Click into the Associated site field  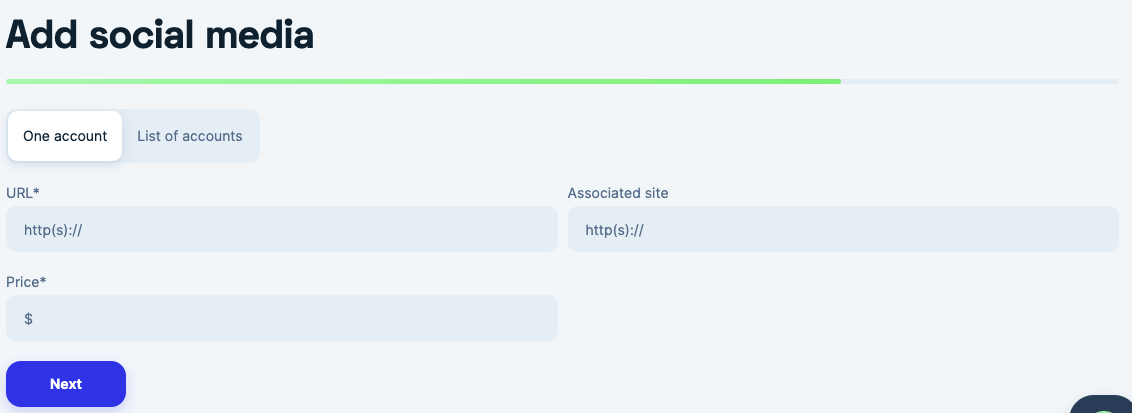coord(843,229)
